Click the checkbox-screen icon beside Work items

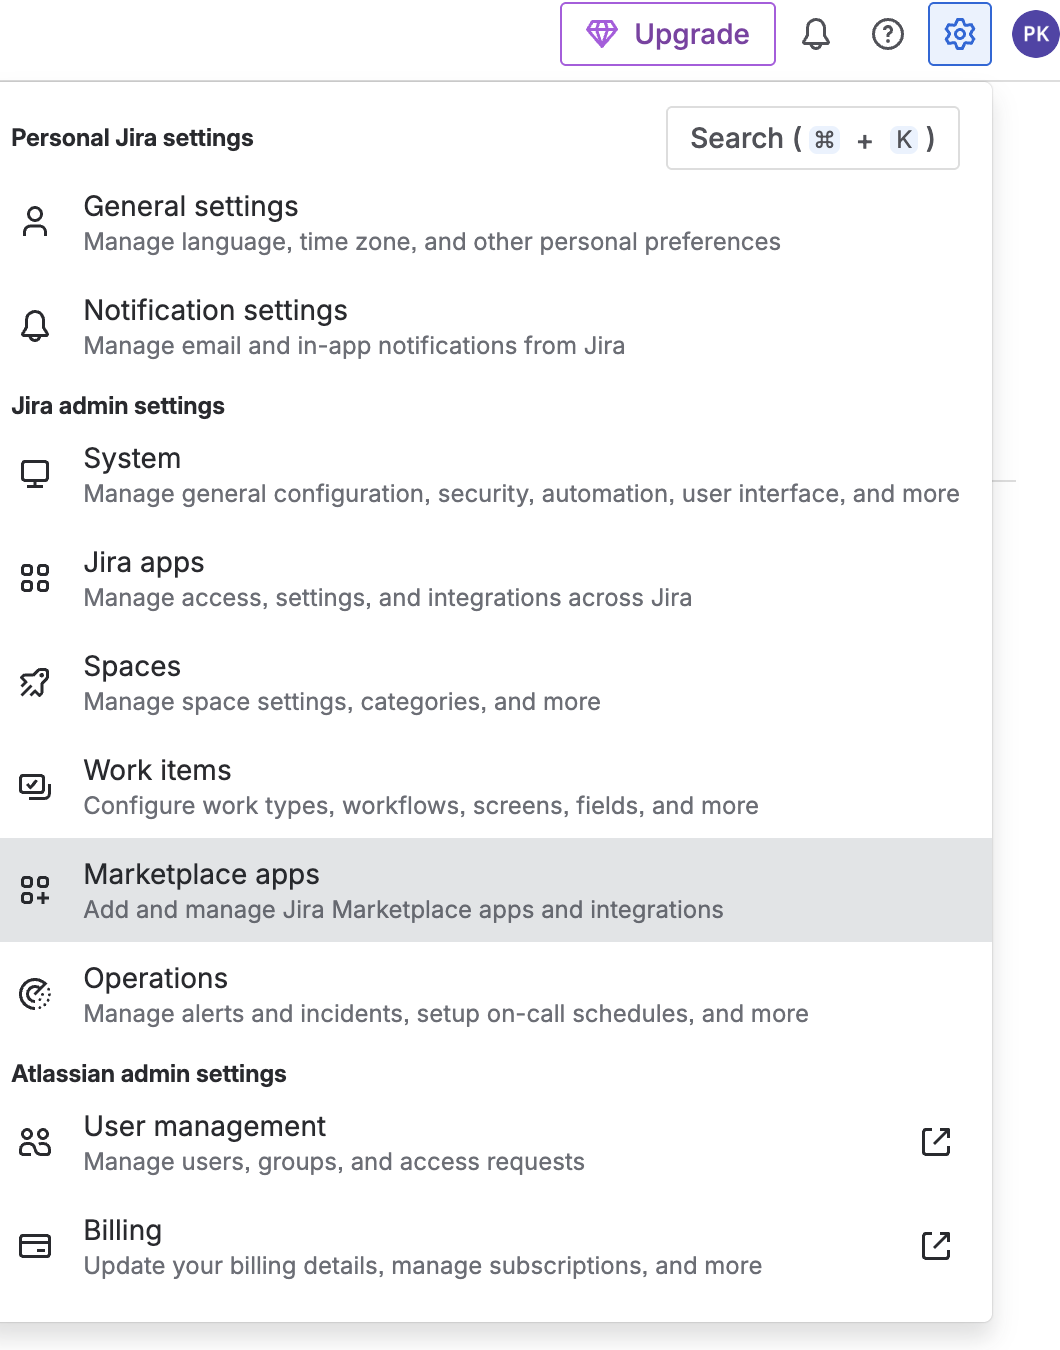(35, 787)
